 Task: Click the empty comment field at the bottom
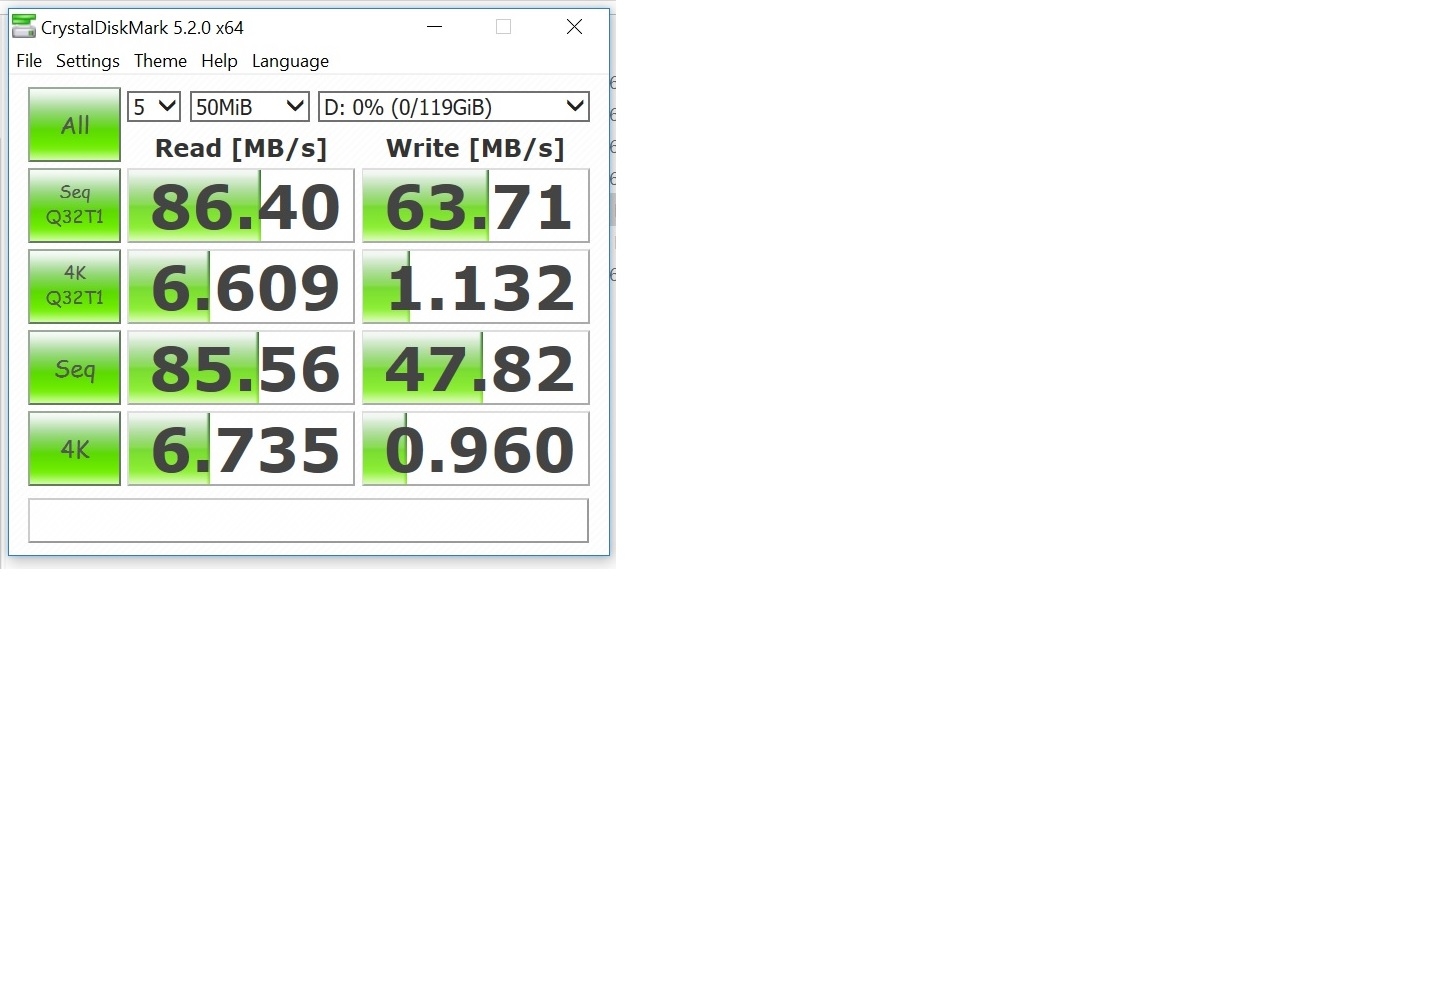coord(308,521)
